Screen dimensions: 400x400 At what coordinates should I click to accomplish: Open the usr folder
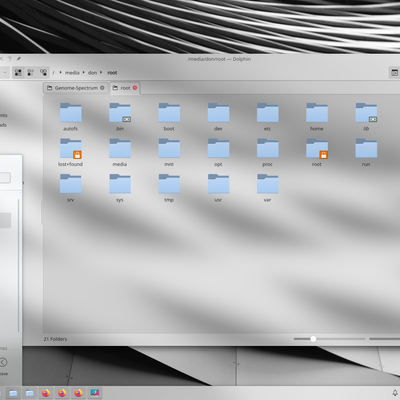[218, 188]
